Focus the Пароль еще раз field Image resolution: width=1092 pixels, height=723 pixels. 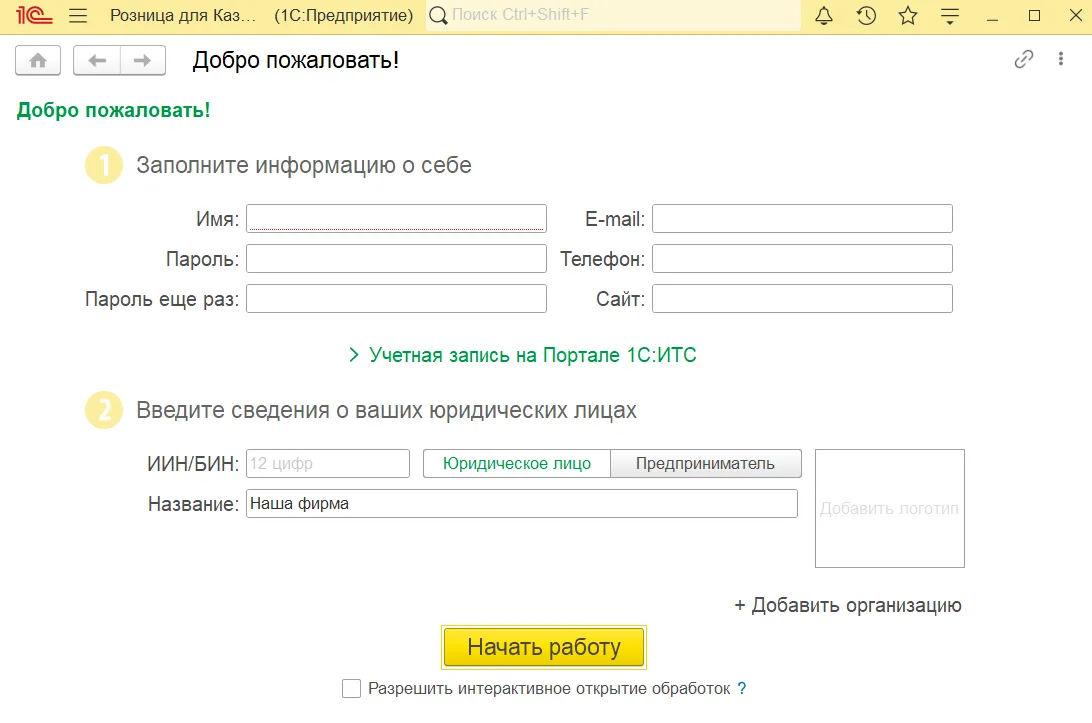point(396,298)
